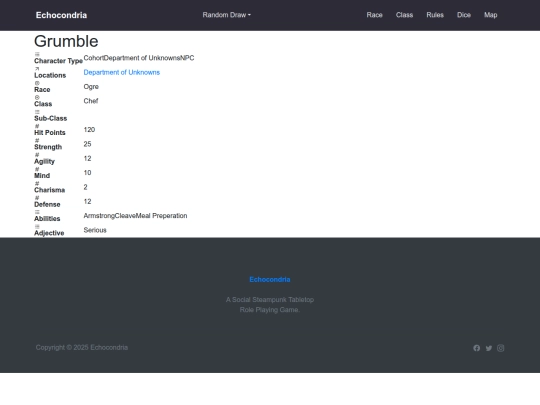Open the Race menu item

374,15
